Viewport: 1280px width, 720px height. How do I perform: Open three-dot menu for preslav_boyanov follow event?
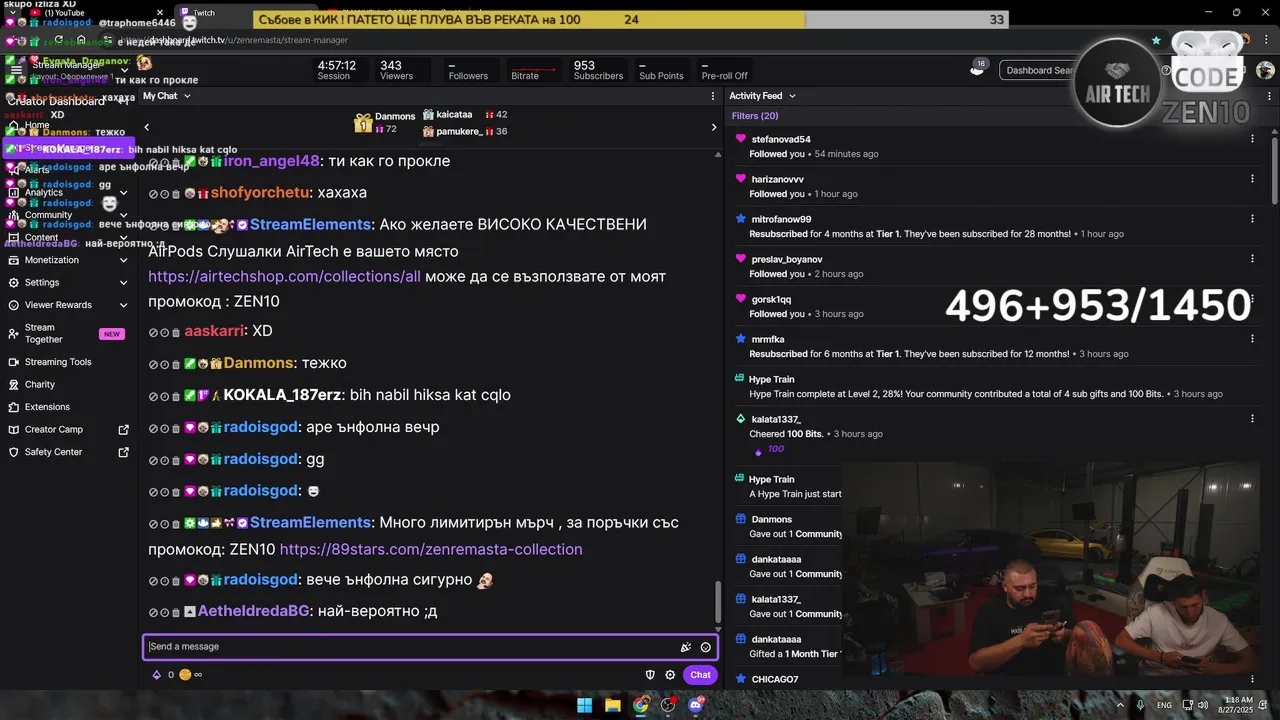[x=1252, y=259]
